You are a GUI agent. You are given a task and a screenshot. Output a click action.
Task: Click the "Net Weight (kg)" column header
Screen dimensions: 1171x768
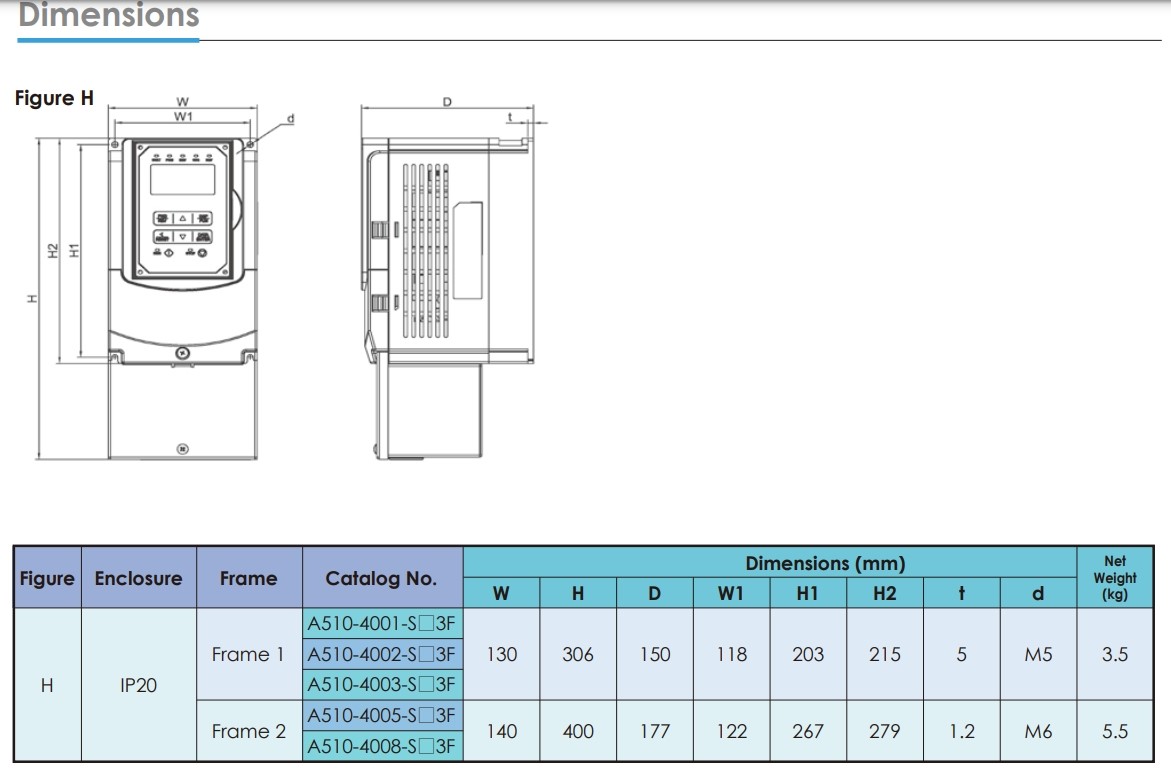pos(1115,577)
